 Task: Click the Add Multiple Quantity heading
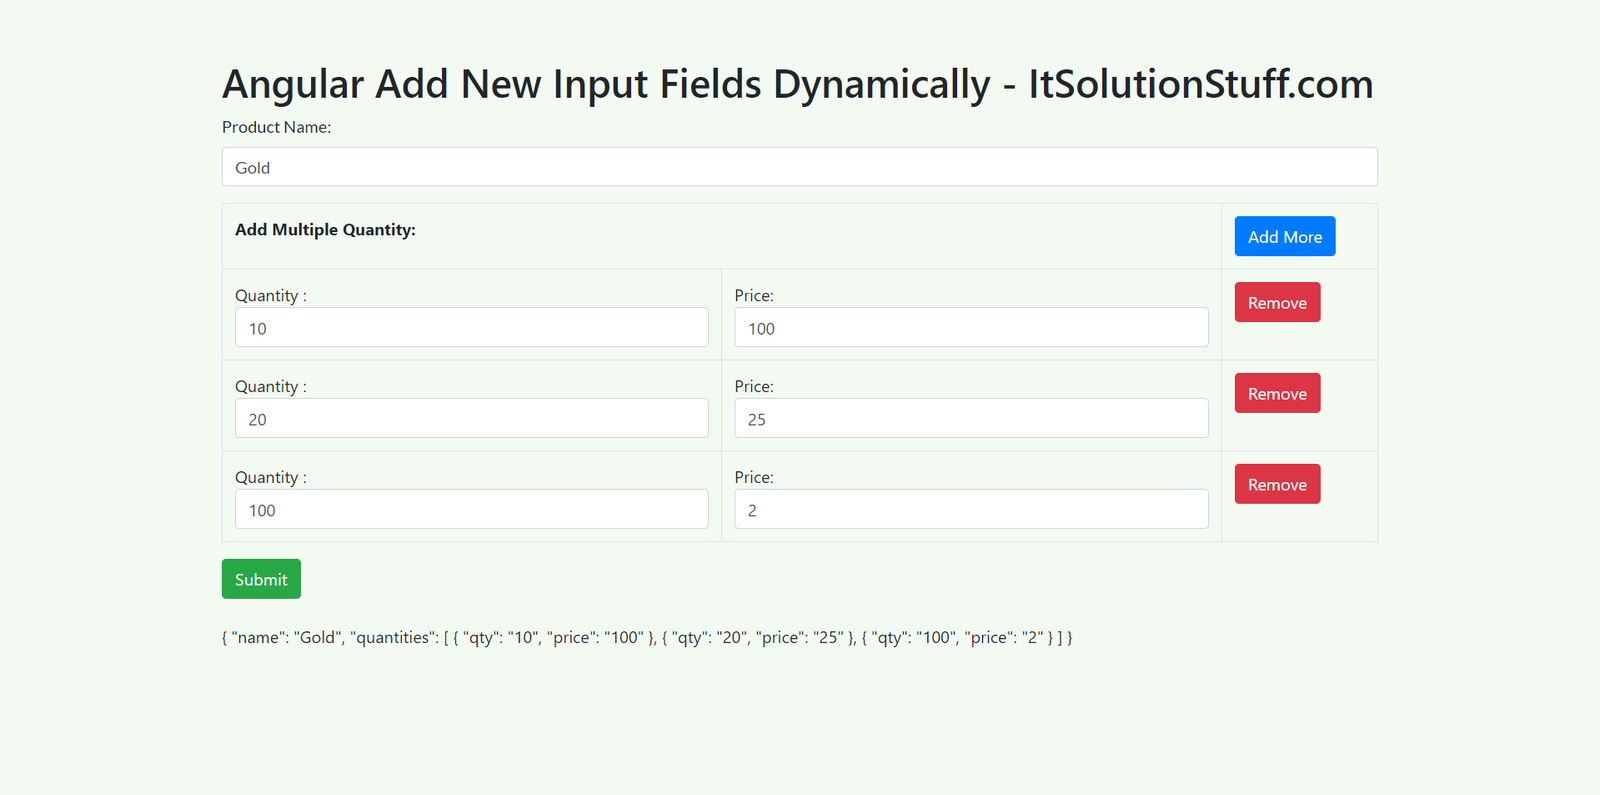325,230
